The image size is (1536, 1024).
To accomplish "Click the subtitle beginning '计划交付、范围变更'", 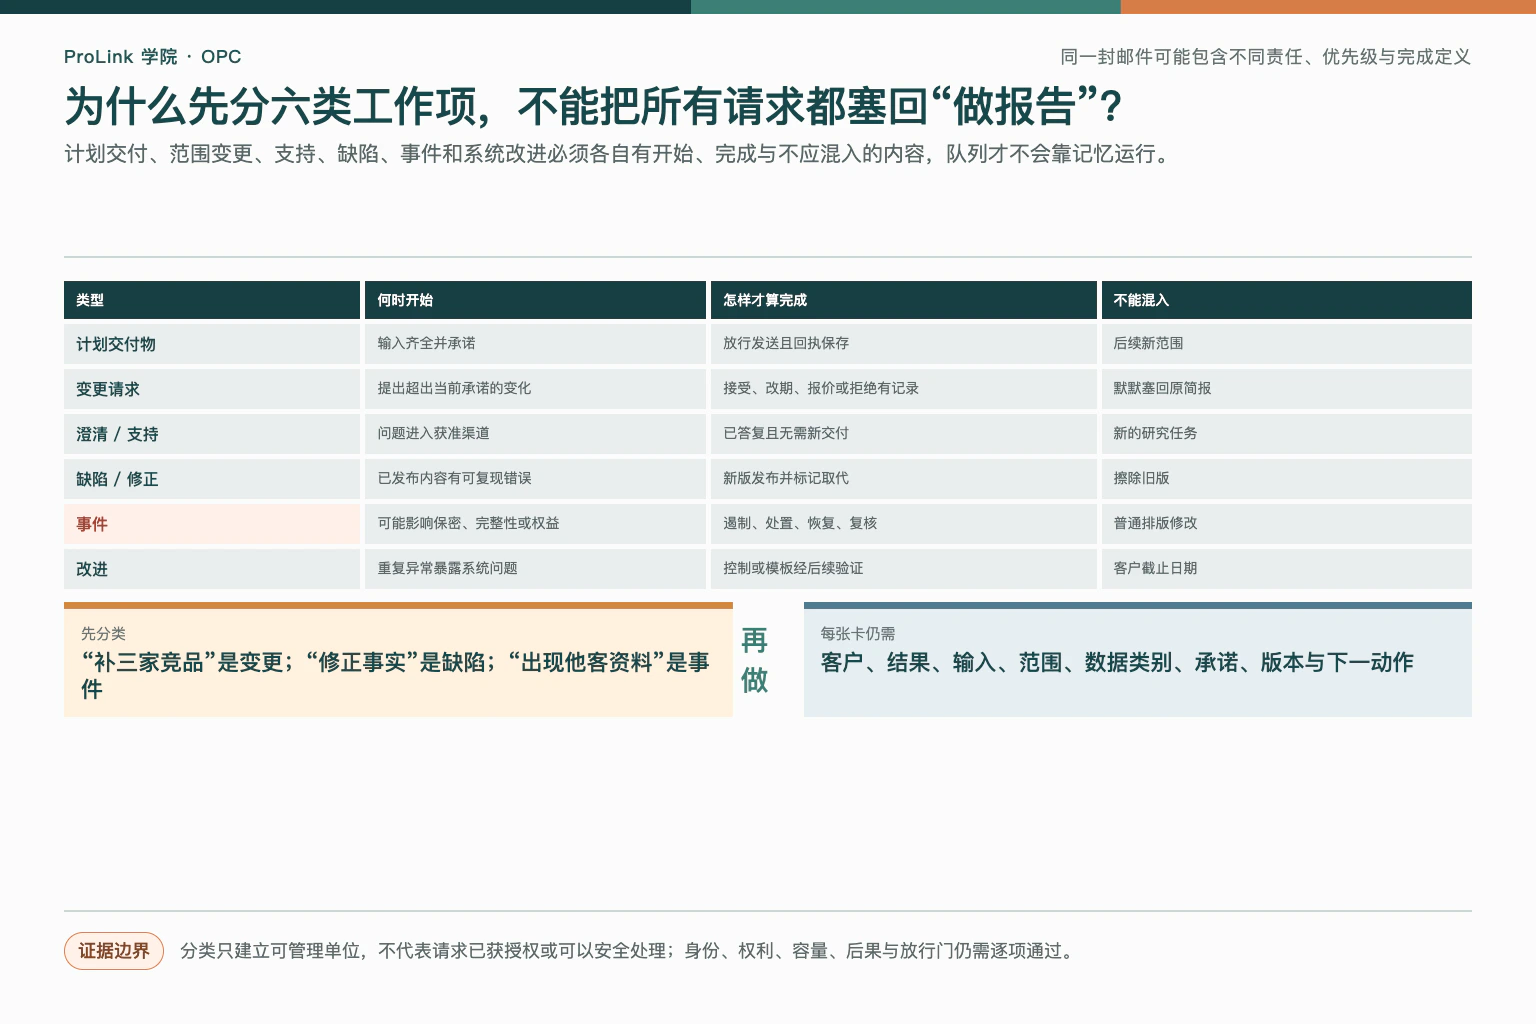I will pyautogui.click(x=618, y=154).
